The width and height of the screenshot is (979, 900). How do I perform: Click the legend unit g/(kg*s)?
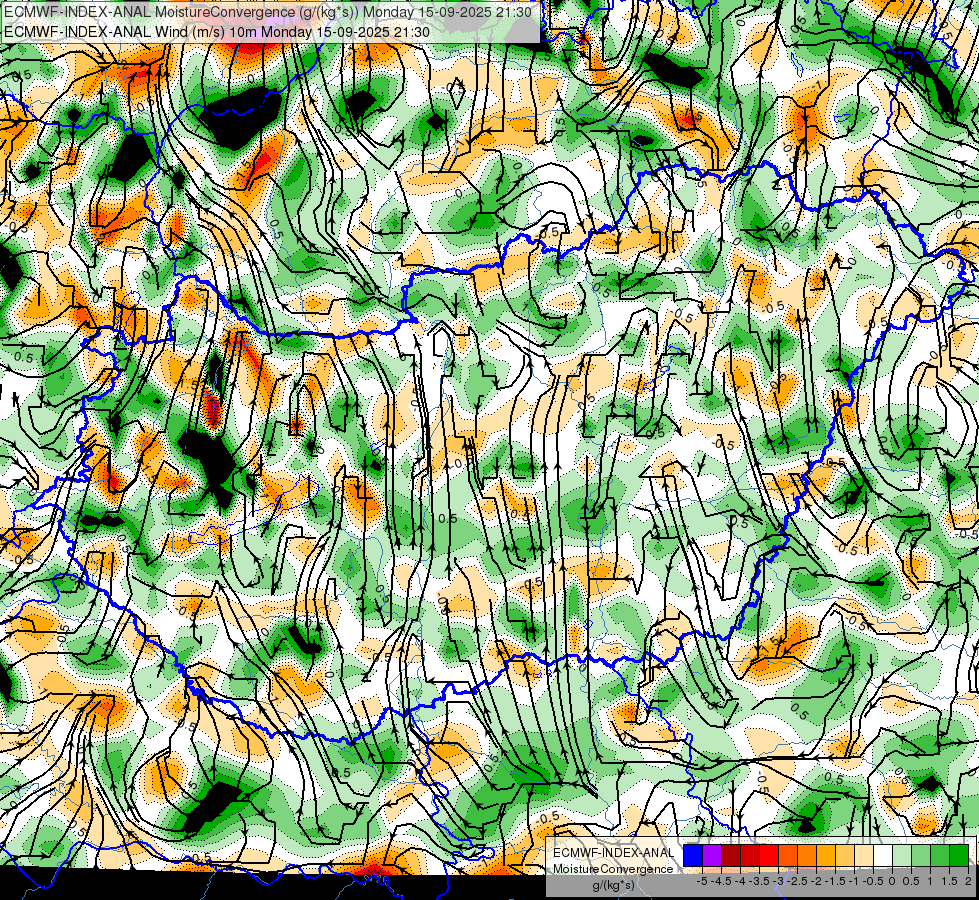613,885
